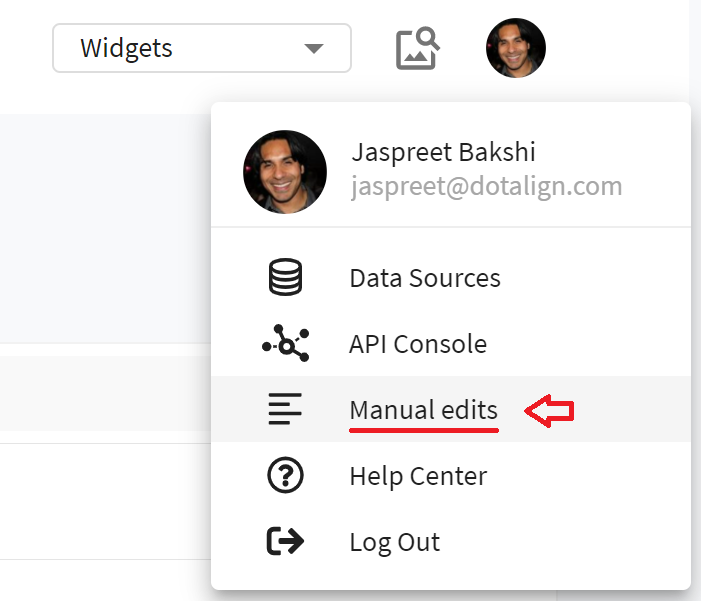702x601 pixels.
Task: Click the user avatar in the top bar
Action: click(x=516, y=48)
